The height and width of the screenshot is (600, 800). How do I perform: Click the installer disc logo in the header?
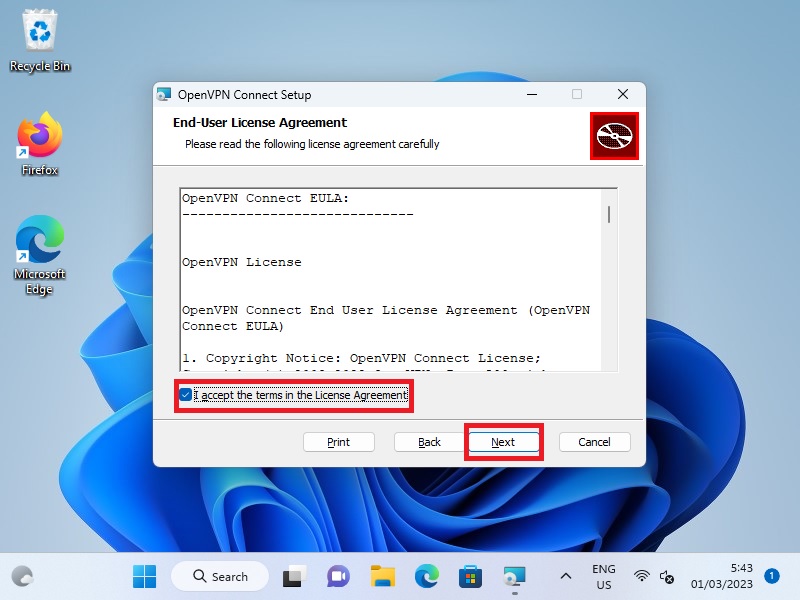click(613, 135)
